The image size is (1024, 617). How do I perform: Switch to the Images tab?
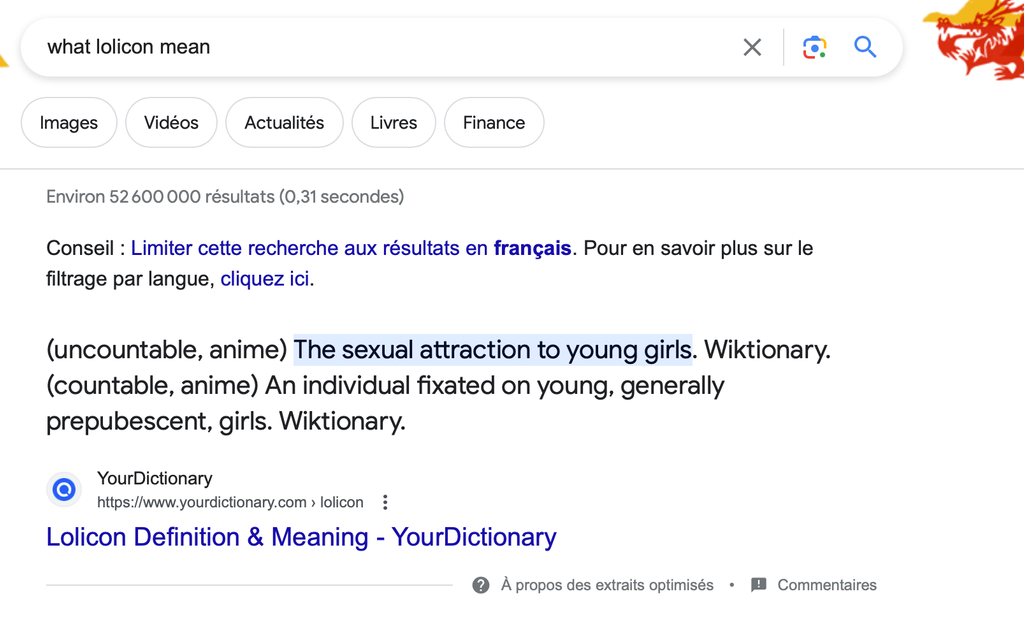click(x=69, y=123)
